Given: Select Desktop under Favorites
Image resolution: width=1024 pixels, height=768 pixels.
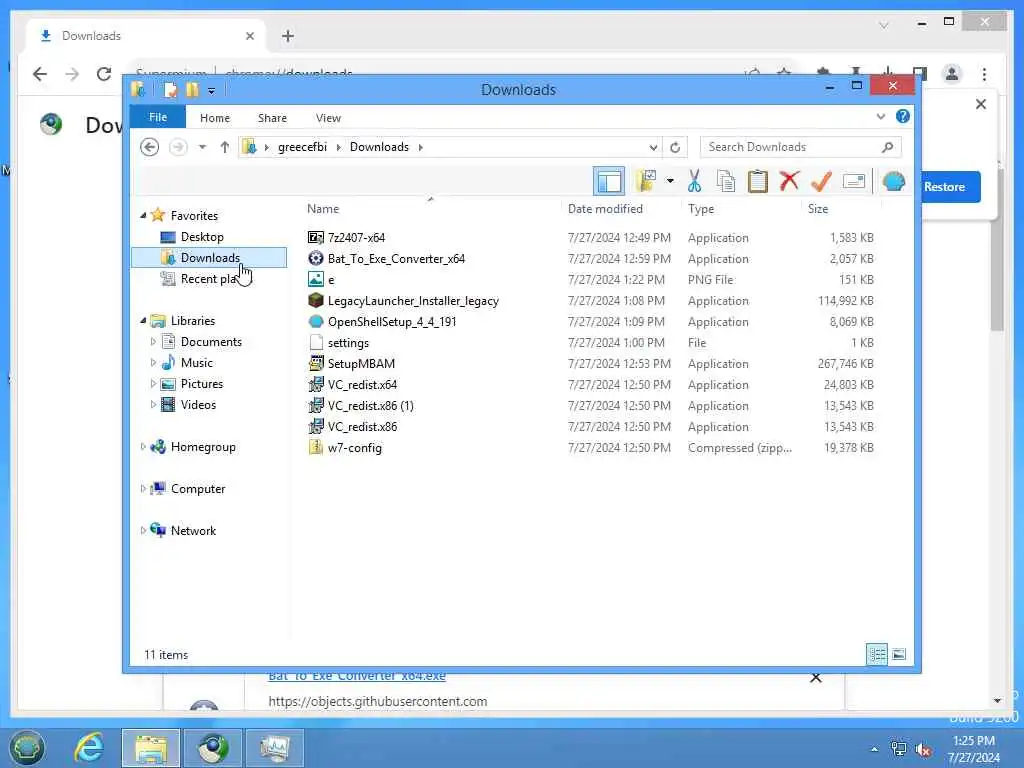Looking at the screenshot, I should (202, 236).
